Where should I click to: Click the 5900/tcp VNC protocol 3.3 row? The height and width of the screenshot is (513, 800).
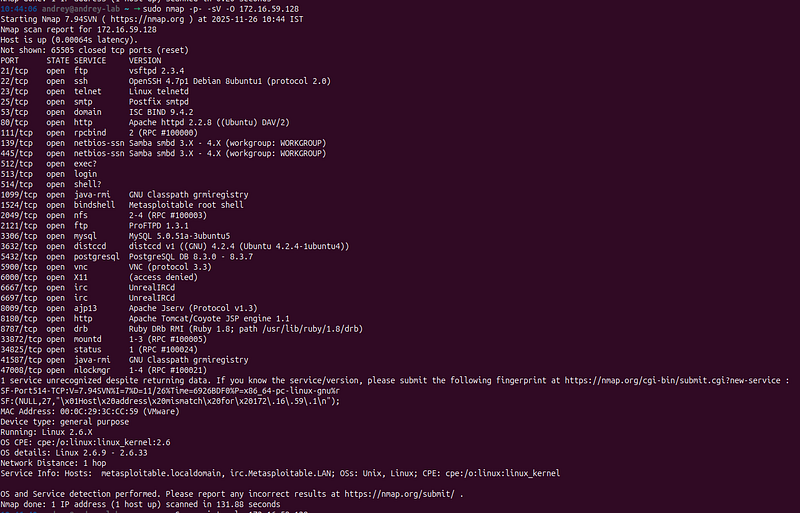pos(106,267)
